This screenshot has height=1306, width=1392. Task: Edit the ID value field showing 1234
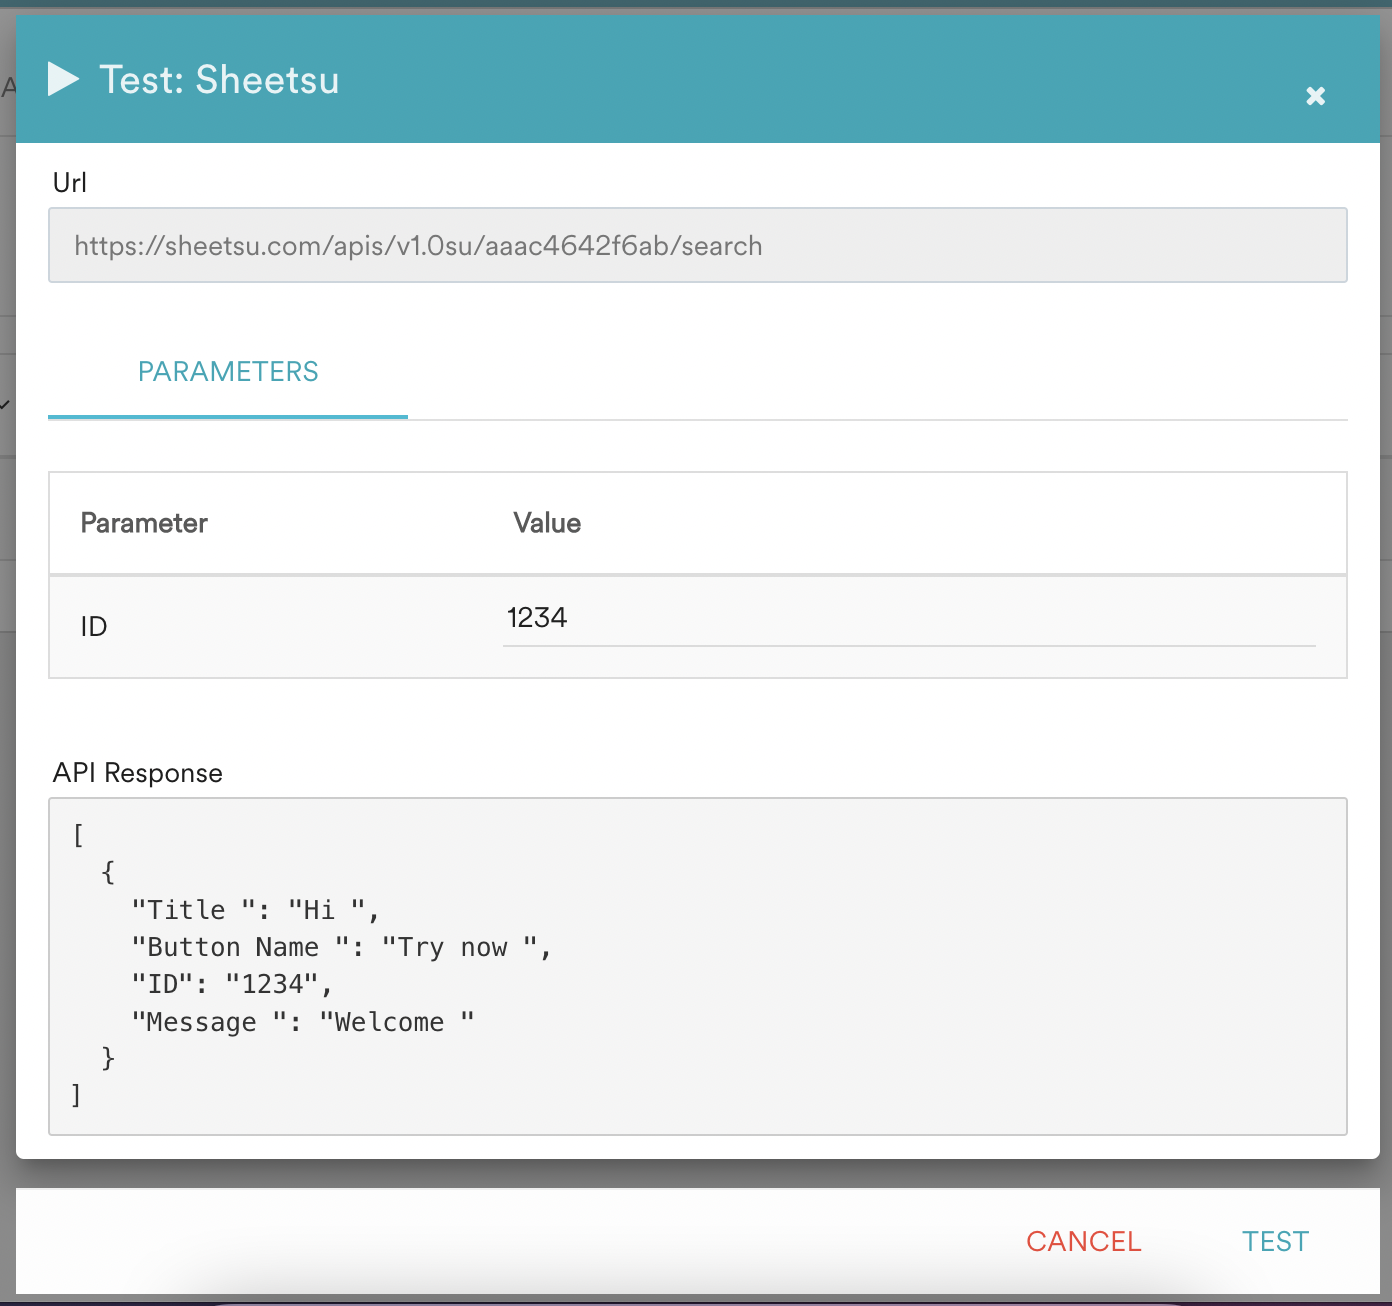(909, 618)
